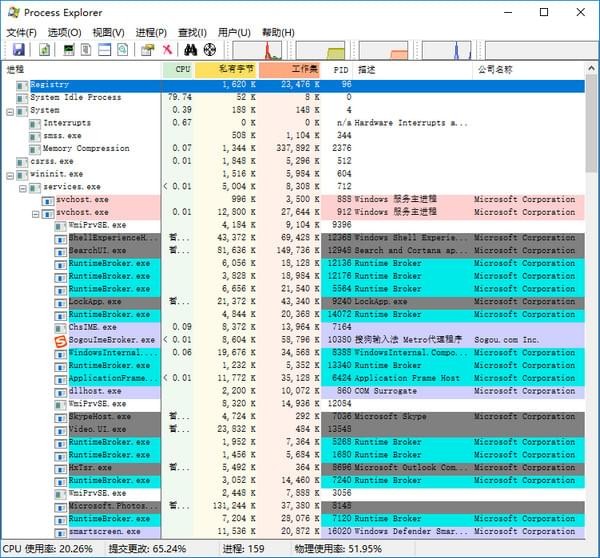Open process Properties from the toolbar
Viewport: 600px width, 558px height.
(148, 49)
